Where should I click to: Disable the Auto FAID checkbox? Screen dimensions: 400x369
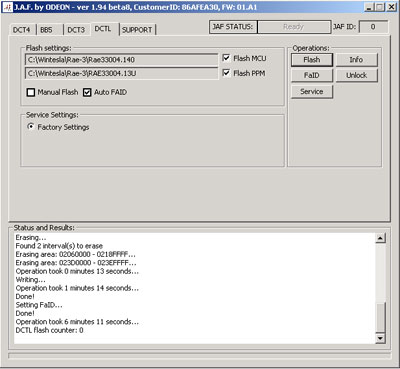pyautogui.click(x=87, y=92)
